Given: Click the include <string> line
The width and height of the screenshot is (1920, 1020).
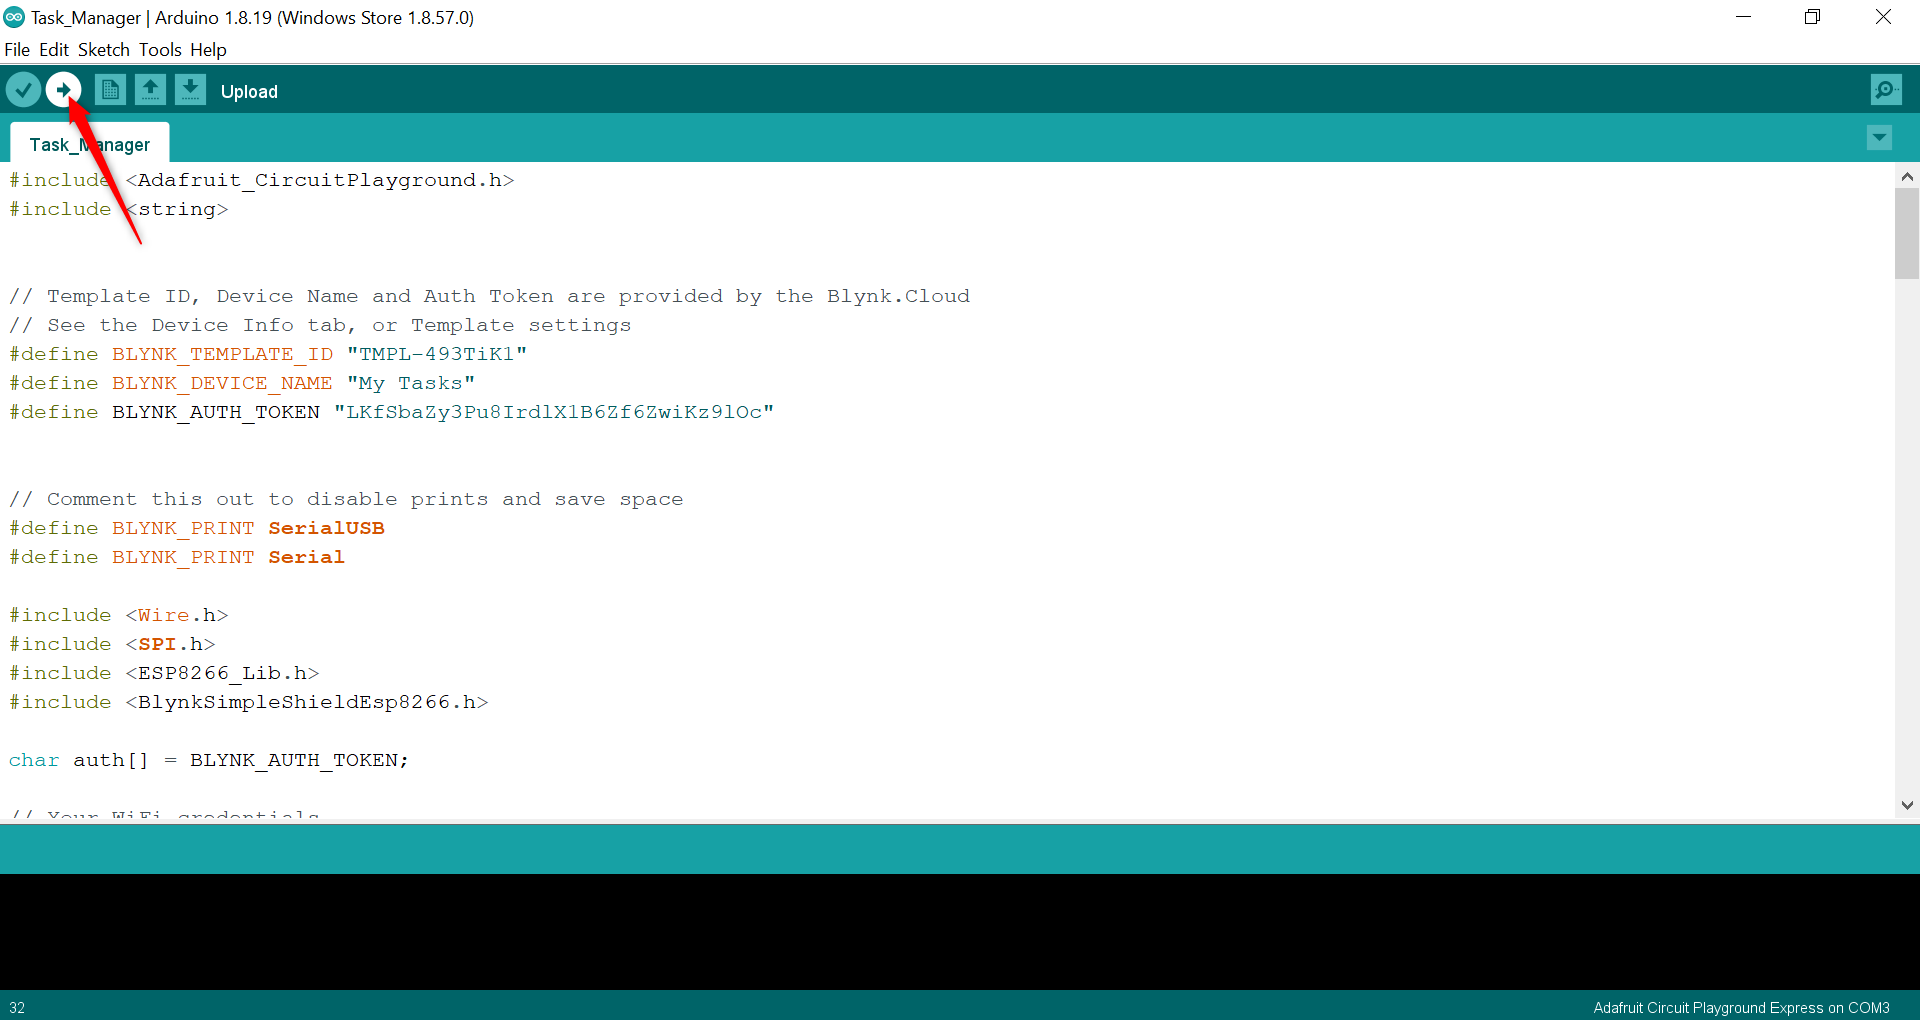Looking at the screenshot, I should [x=119, y=209].
